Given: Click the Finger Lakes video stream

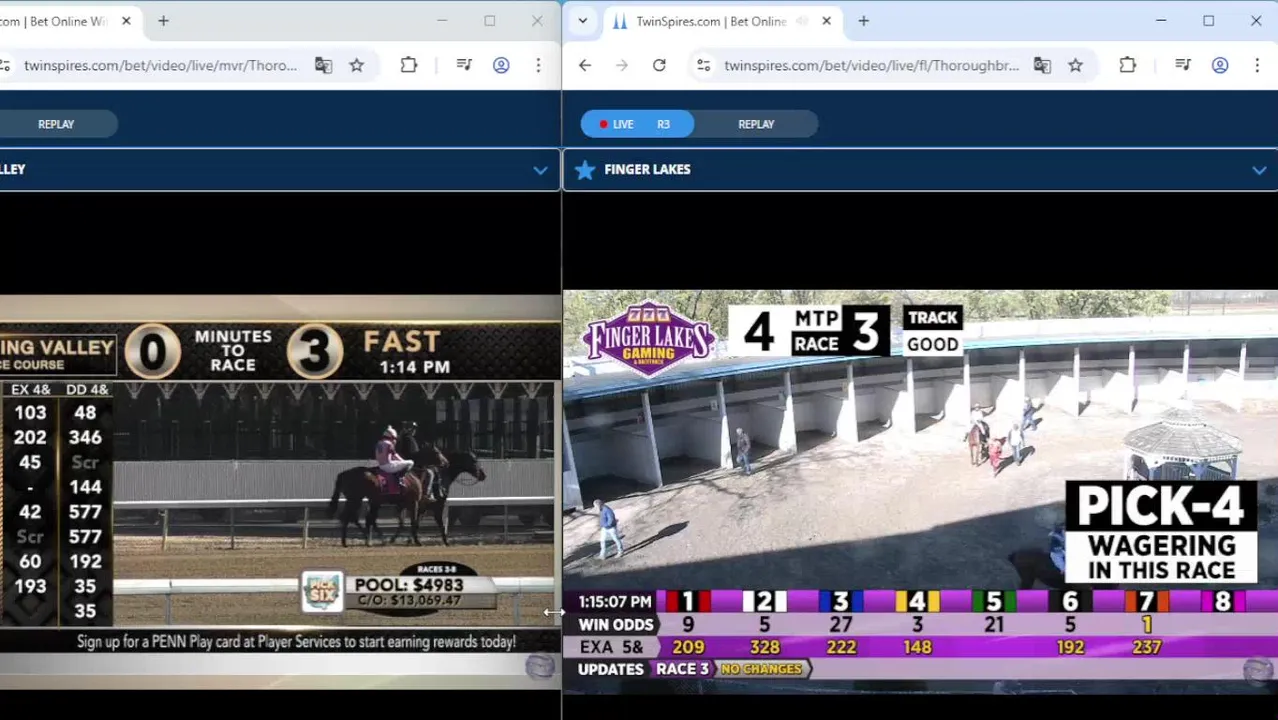Looking at the screenshot, I should (x=920, y=491).
